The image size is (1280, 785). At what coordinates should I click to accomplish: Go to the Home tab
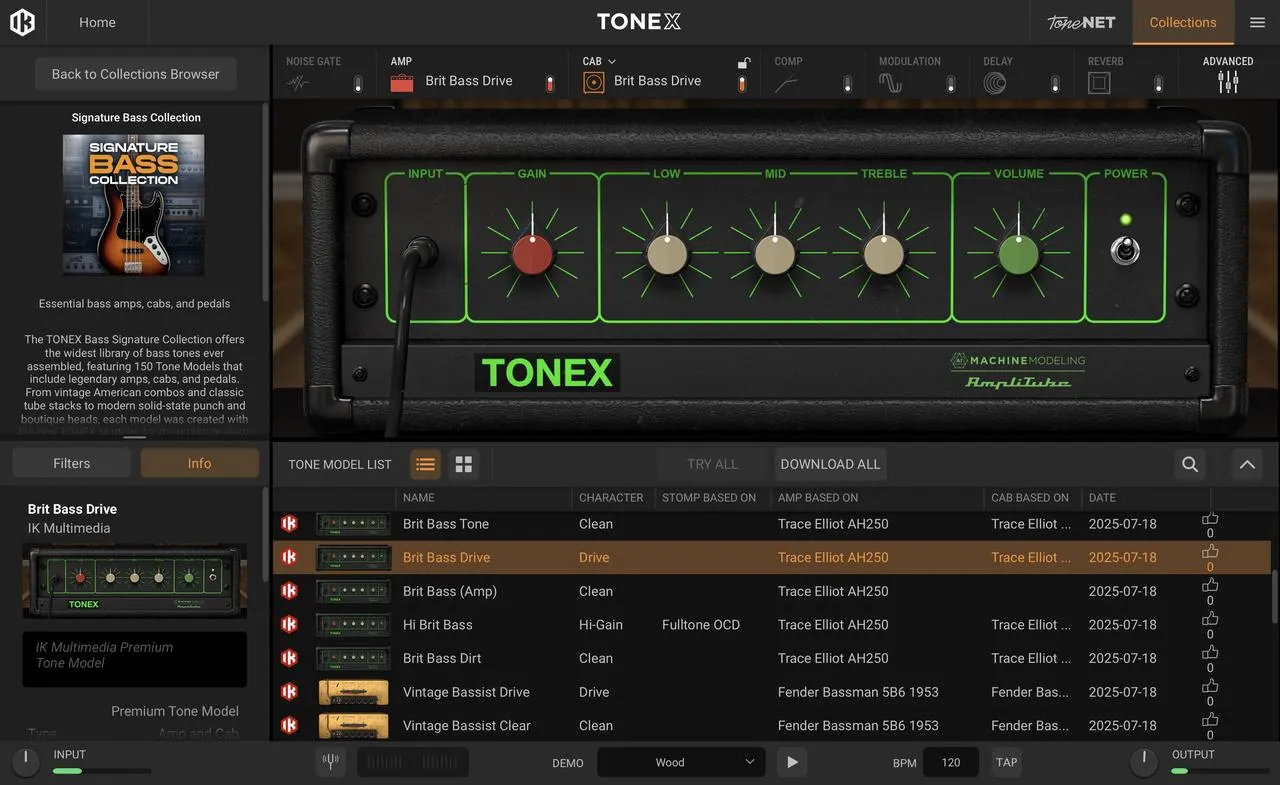coord(97,22)
